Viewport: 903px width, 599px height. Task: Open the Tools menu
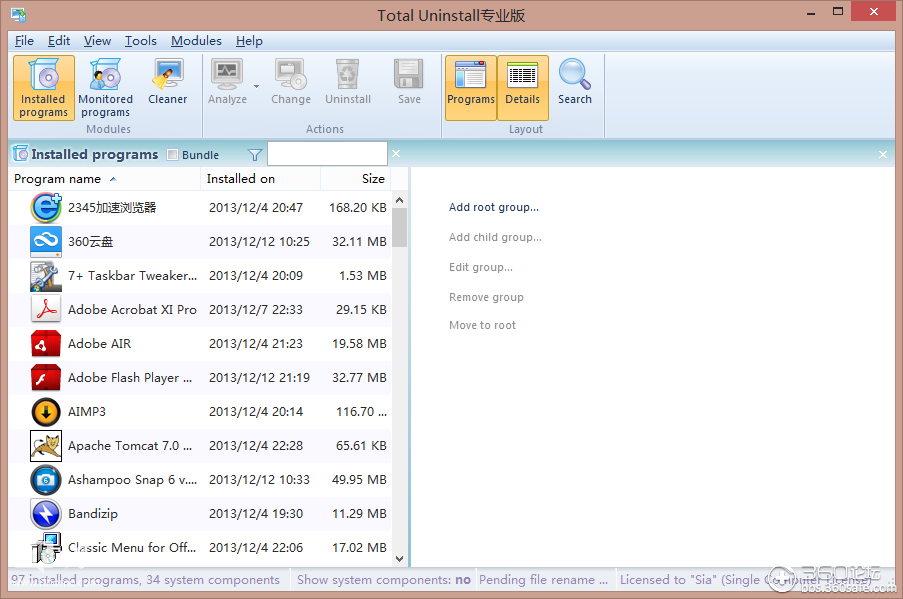point(141,41)
